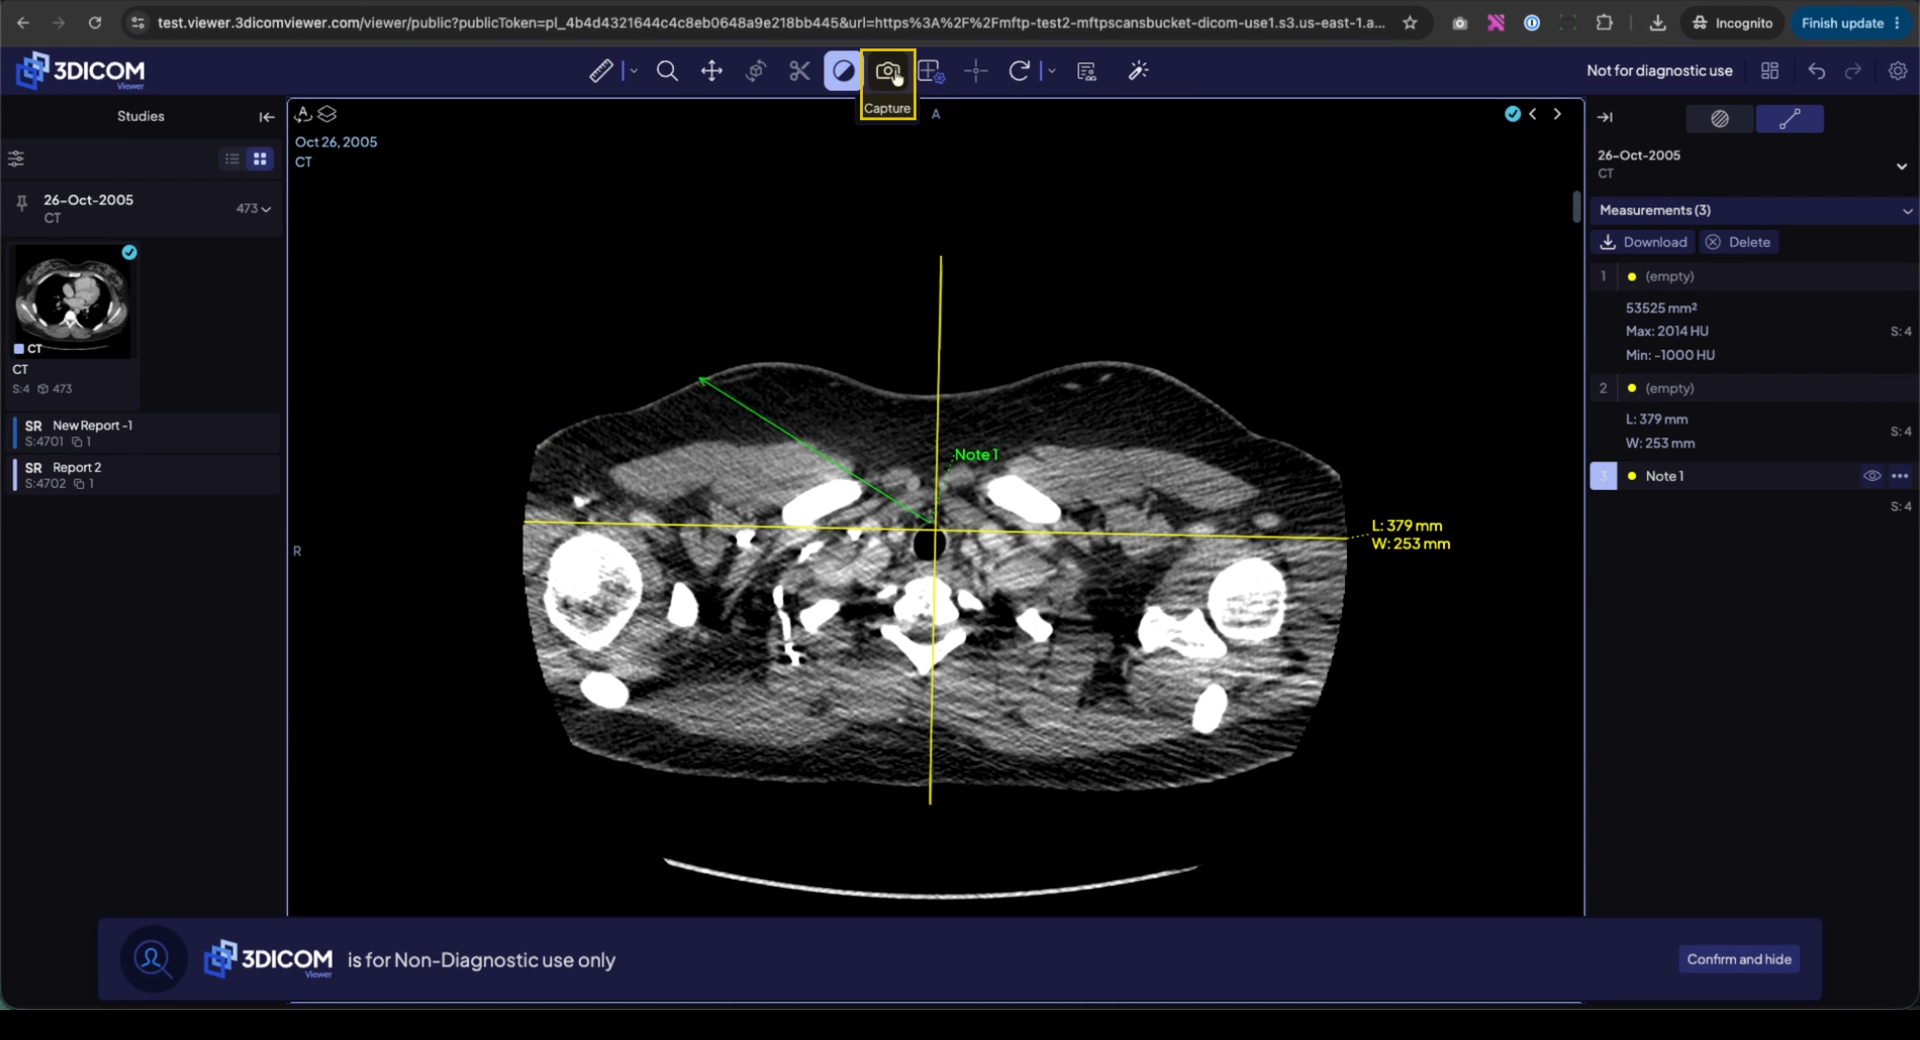This screenshot has width=1920, height=1040.
Task: Select measurement 1 (empty) row
Action: tap(1754, 276)
